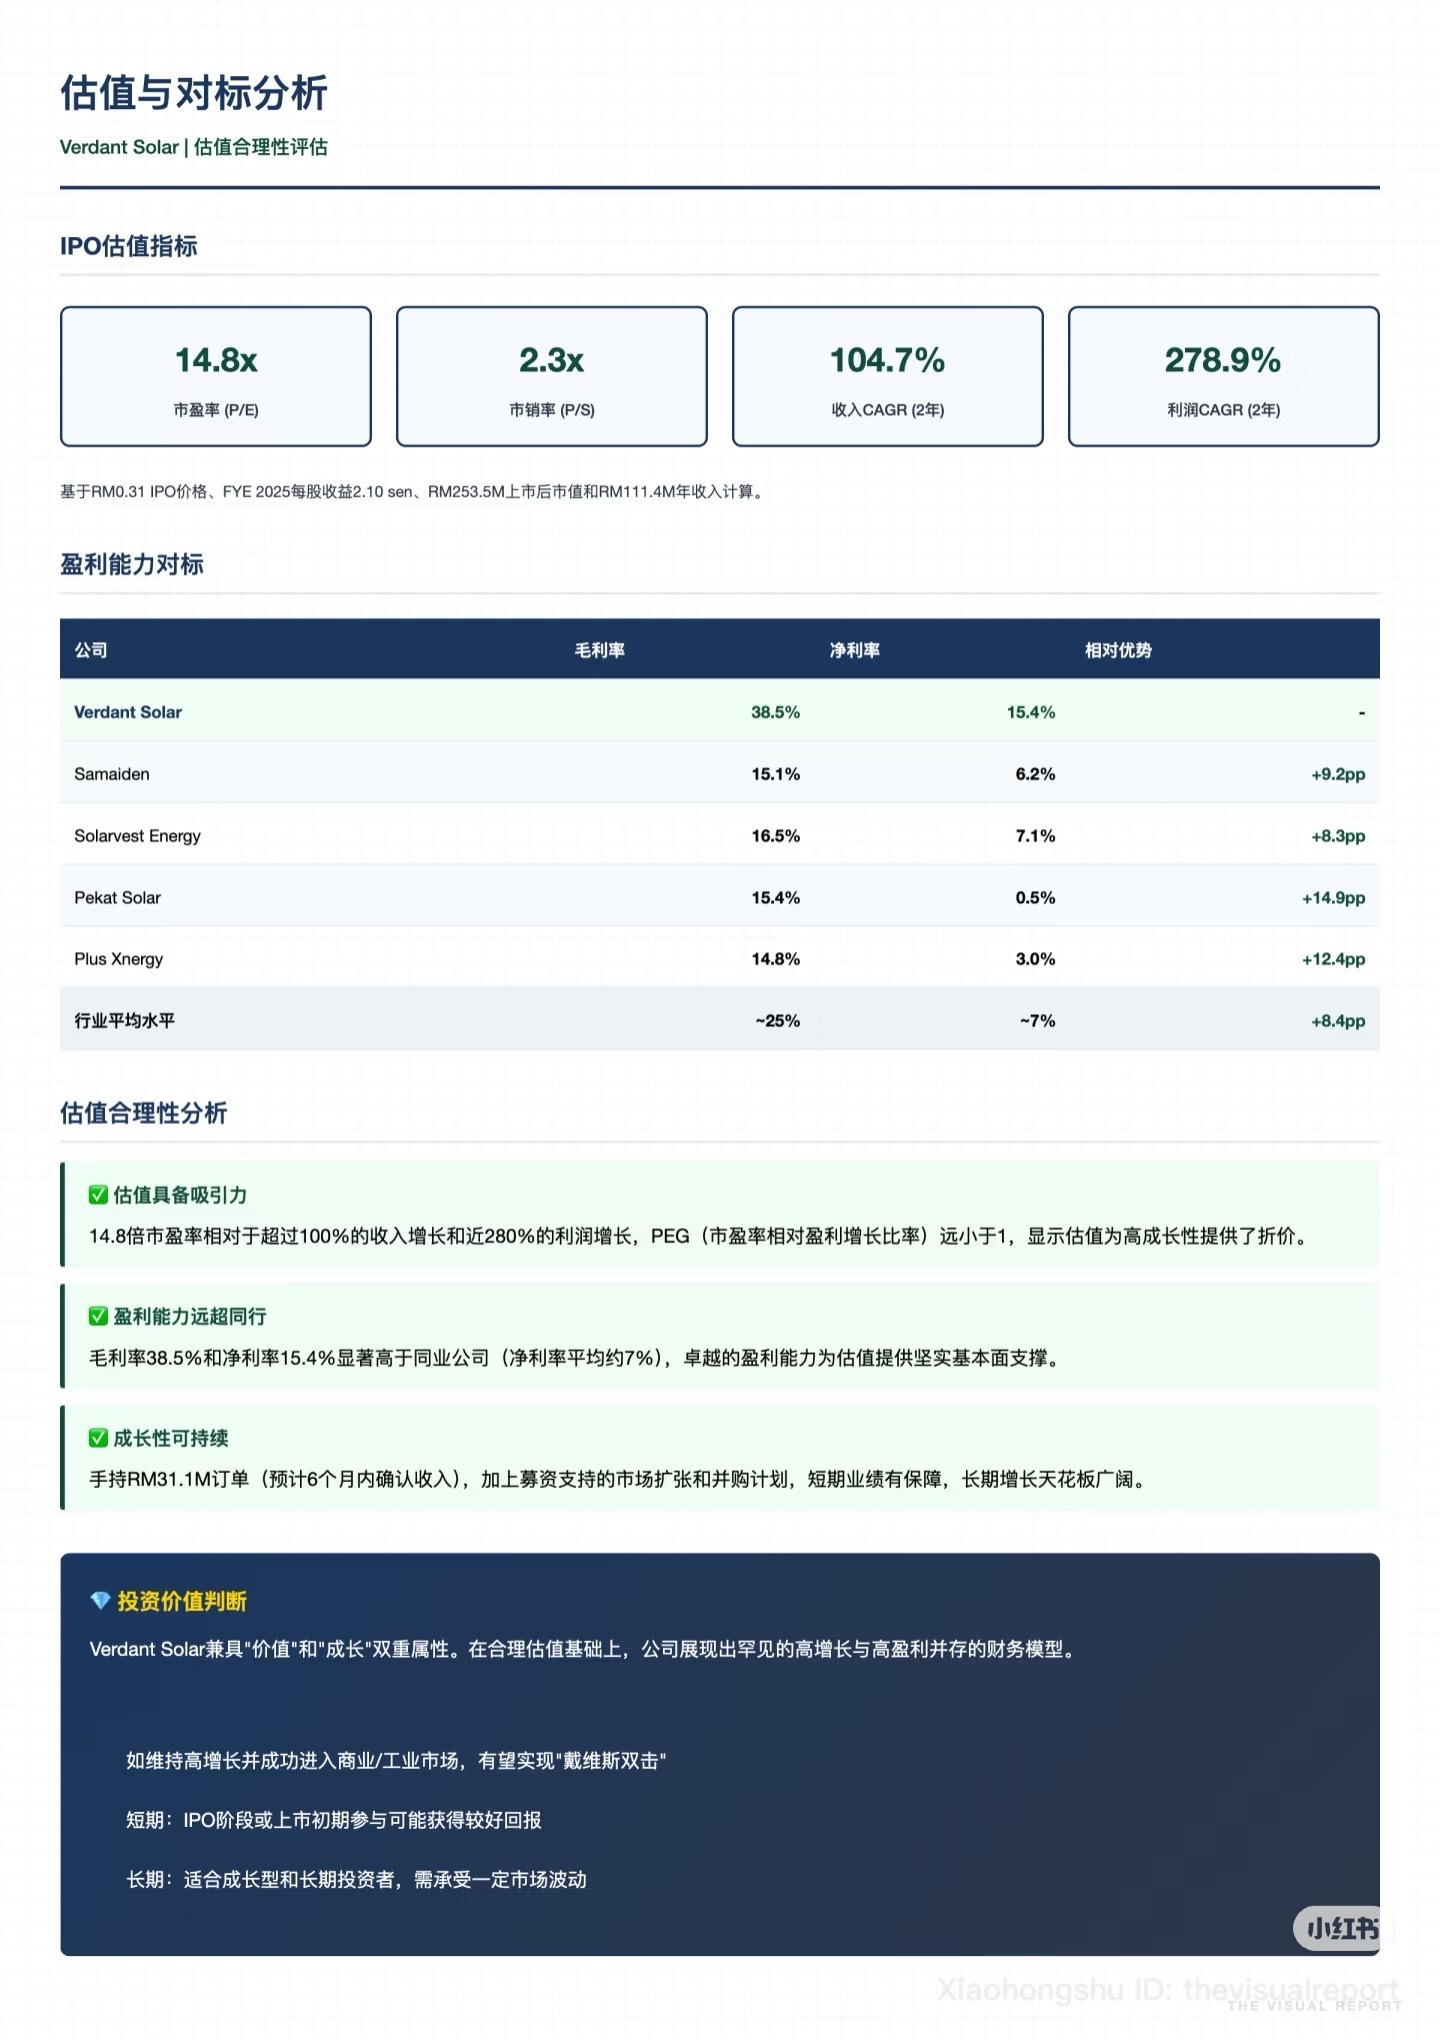This screenshot has width=1440, height=2040.
Task: Click the 长期 适合成长型 recommendation line
Action: click(x=356, y=1880)
